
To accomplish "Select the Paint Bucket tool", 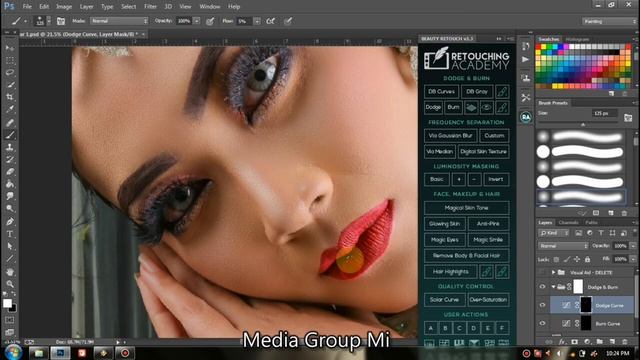I will pos(10,184).
